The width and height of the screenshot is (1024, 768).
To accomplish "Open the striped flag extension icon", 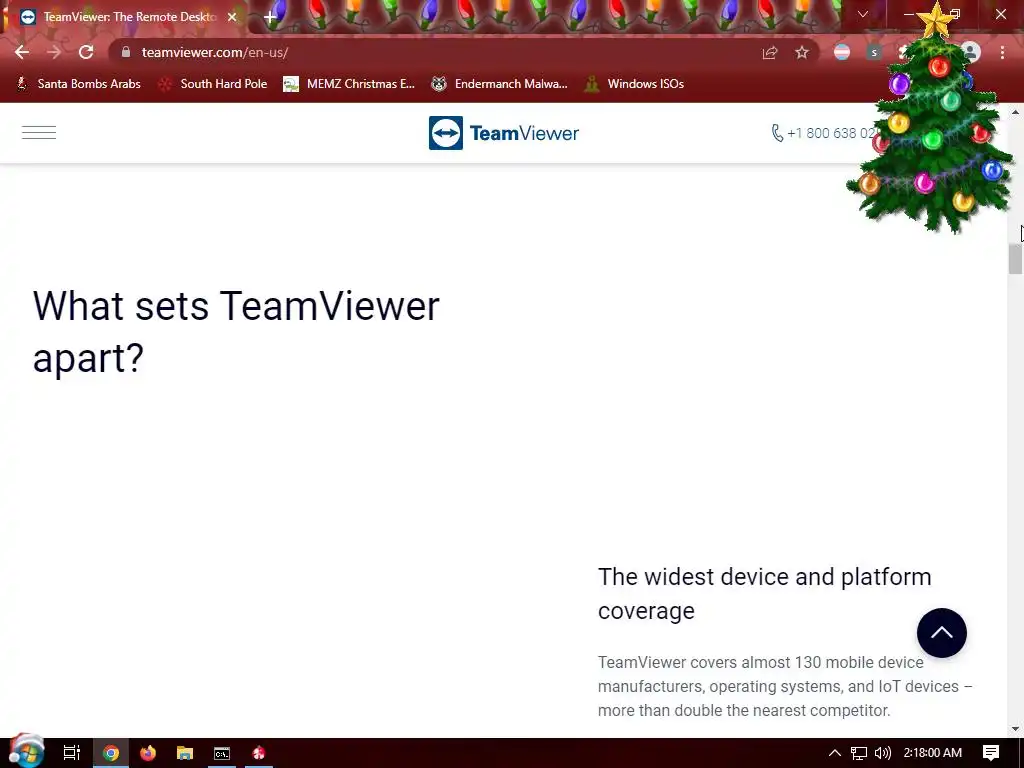I will tap(842, 52).
